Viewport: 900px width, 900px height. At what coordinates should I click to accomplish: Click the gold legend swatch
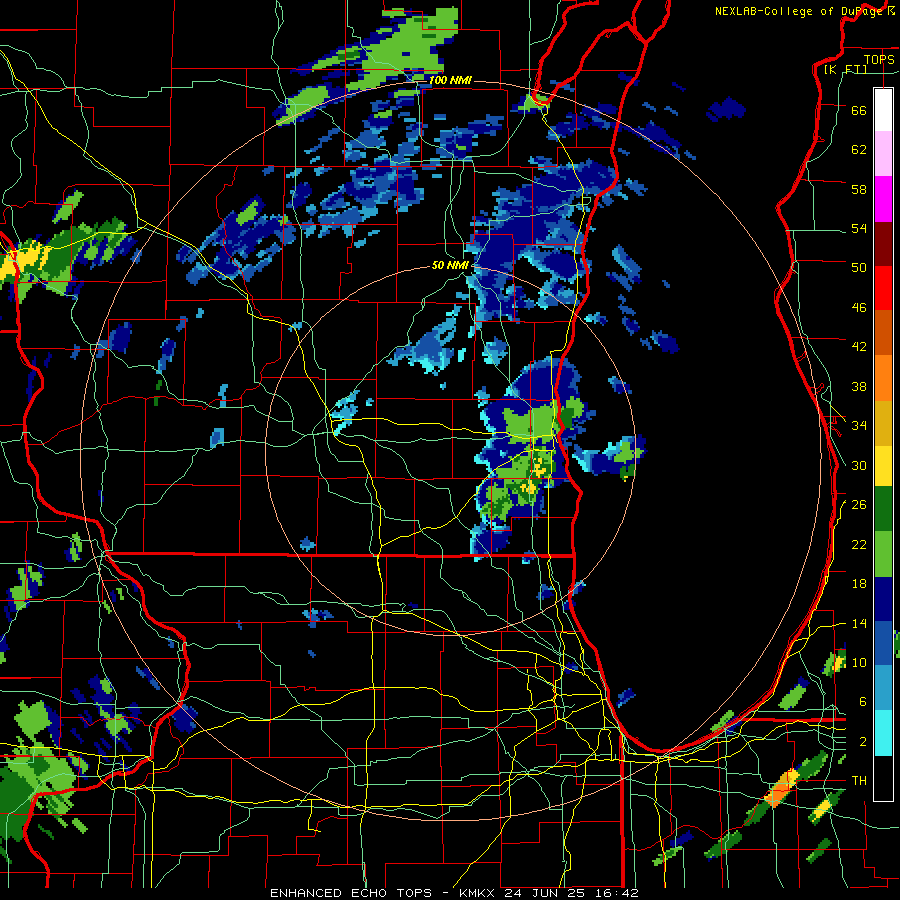pyautogui.click(x=883, y=423)
